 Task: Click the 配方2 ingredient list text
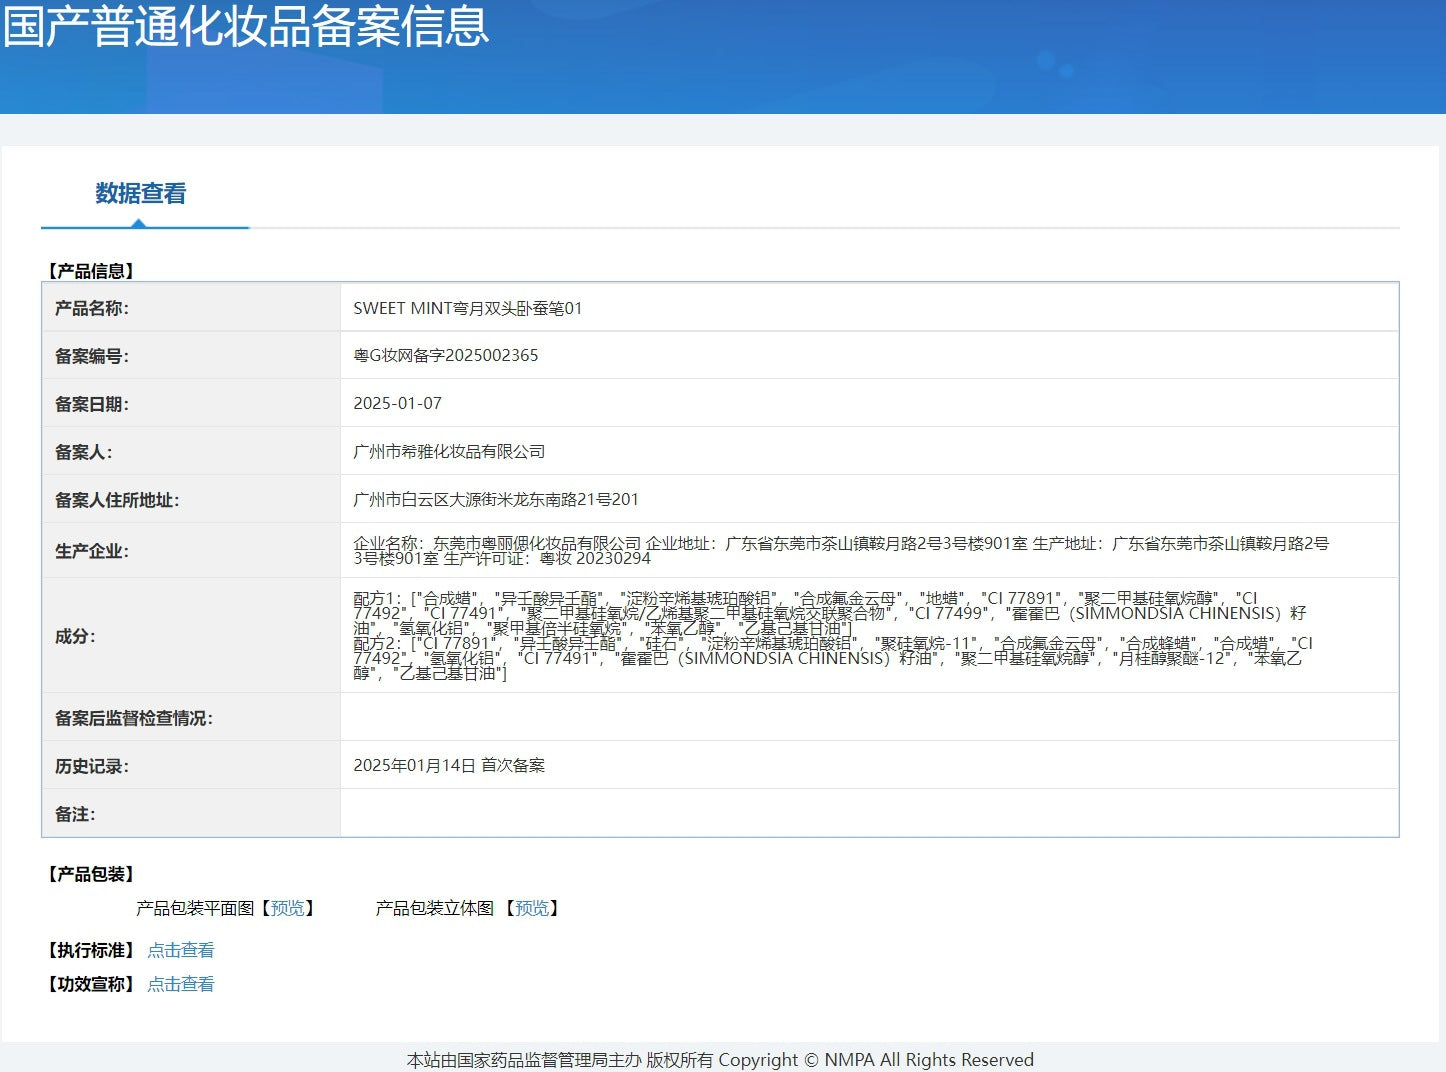(x=830, y=658)
